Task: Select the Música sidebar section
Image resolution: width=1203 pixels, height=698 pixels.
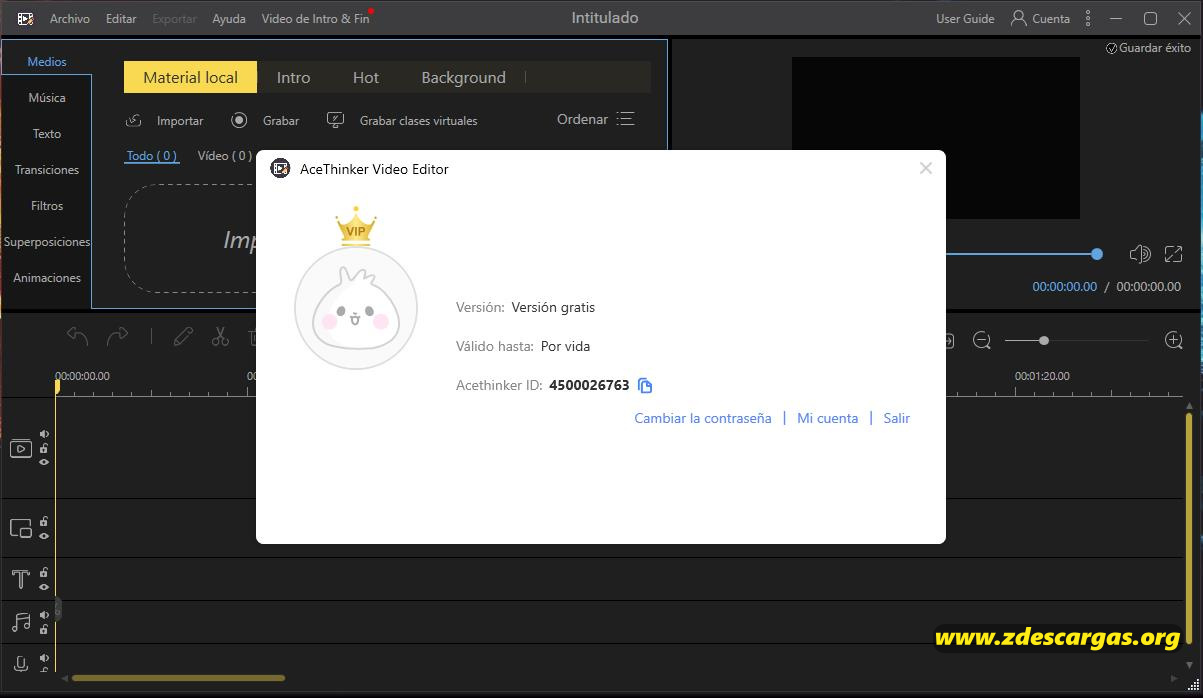Action: [47, 98]
